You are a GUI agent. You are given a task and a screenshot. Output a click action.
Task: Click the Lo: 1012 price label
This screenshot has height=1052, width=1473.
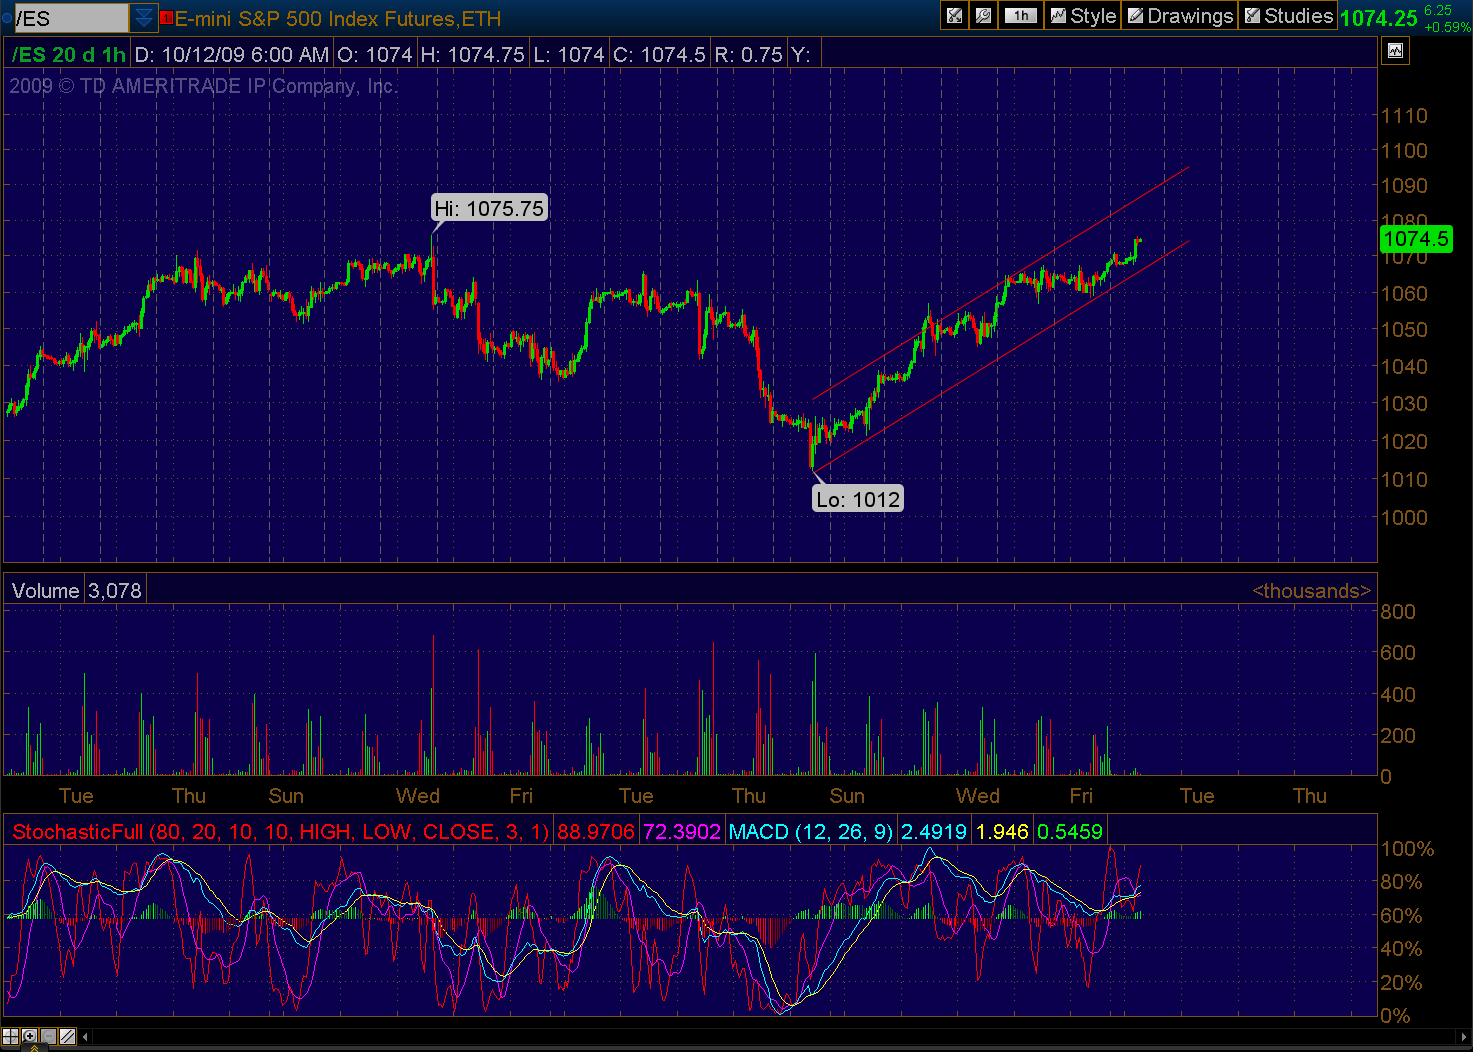coord(857,497)
